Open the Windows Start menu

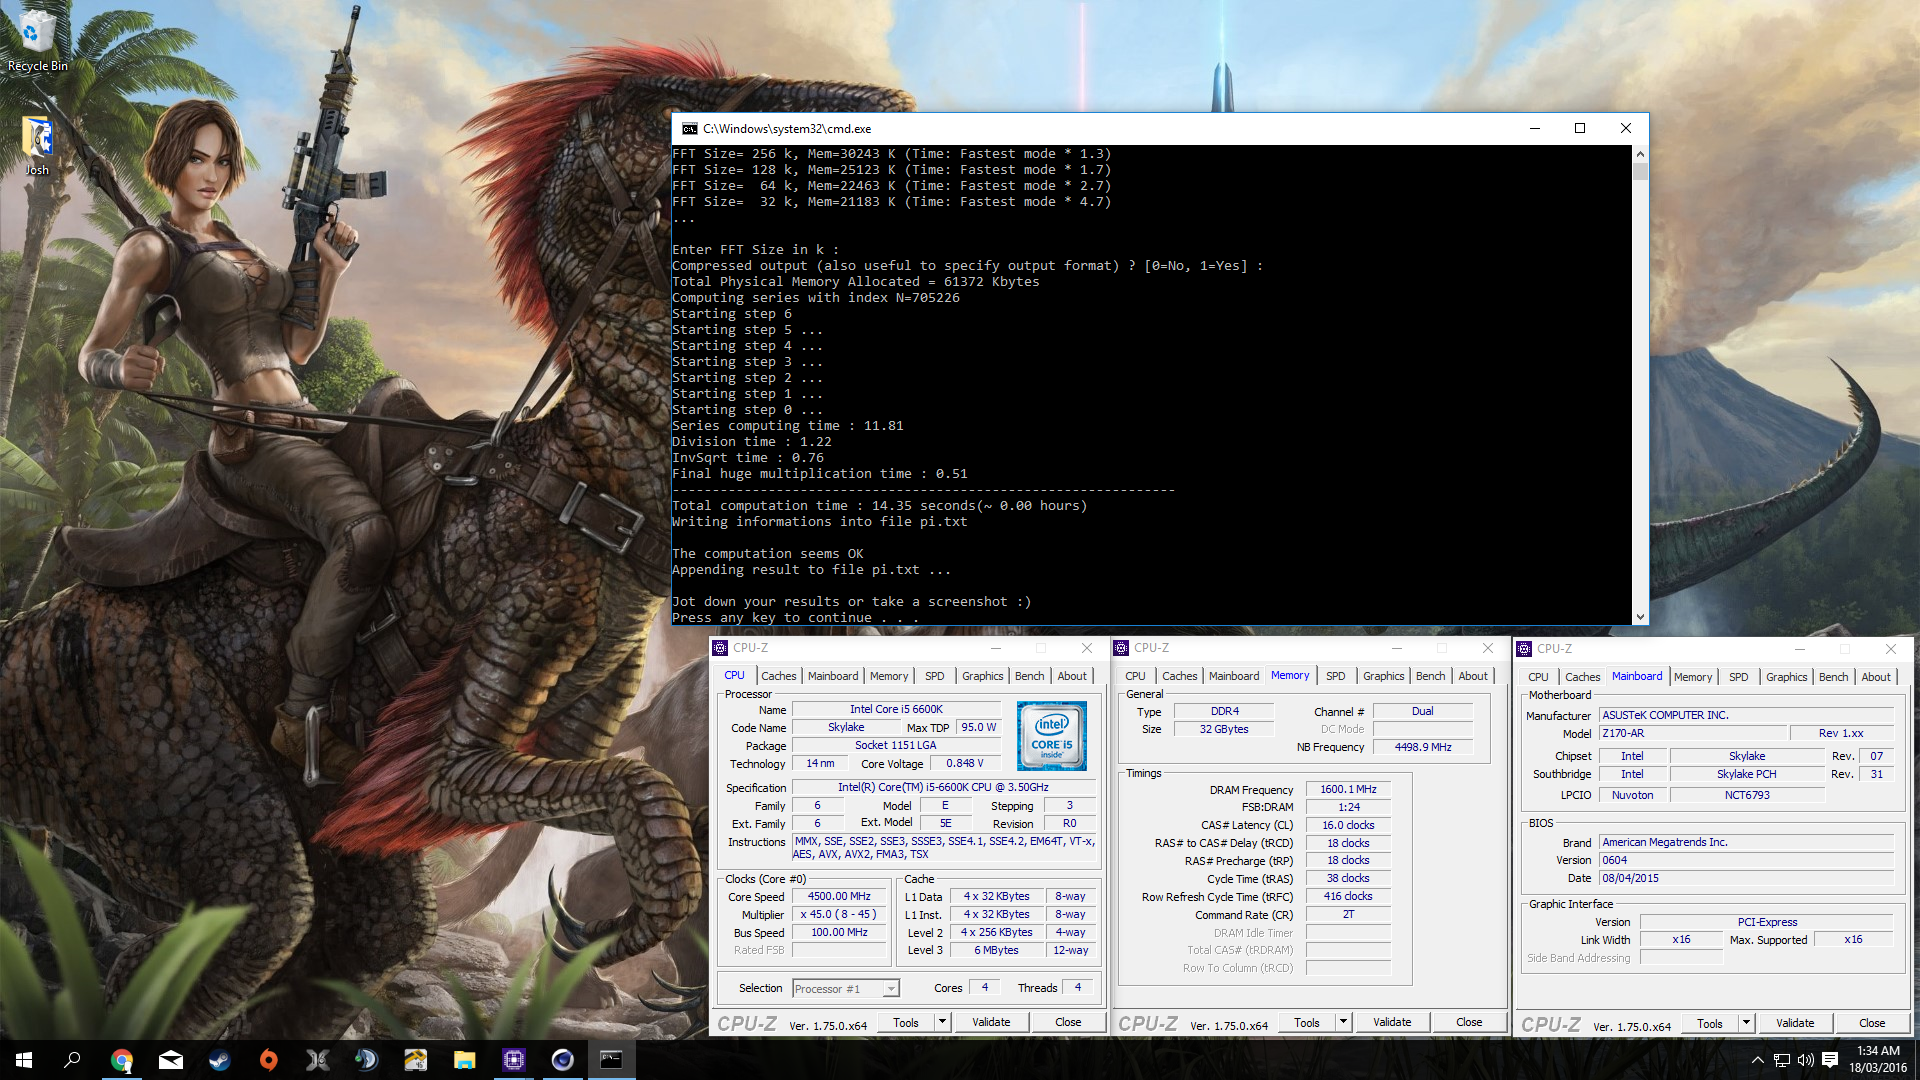[x=24, y=1060]
